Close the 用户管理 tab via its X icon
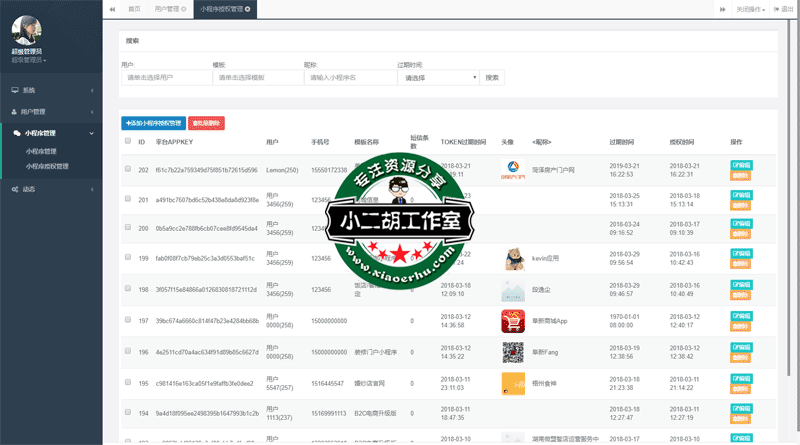Image resolution: width=800 pixels, height=445 pixels. [187, 8]
